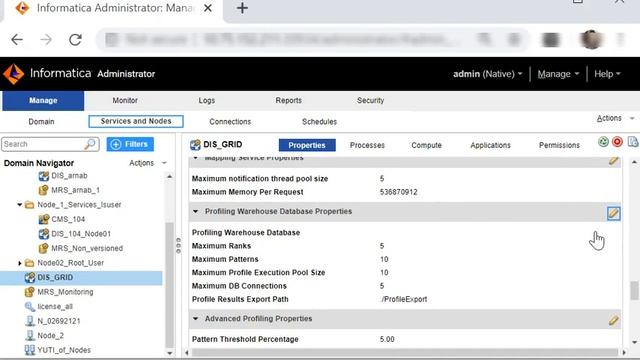
Task: Edit Profiling Warehouse Database Properties pencil icon
Action: [613, 213]
